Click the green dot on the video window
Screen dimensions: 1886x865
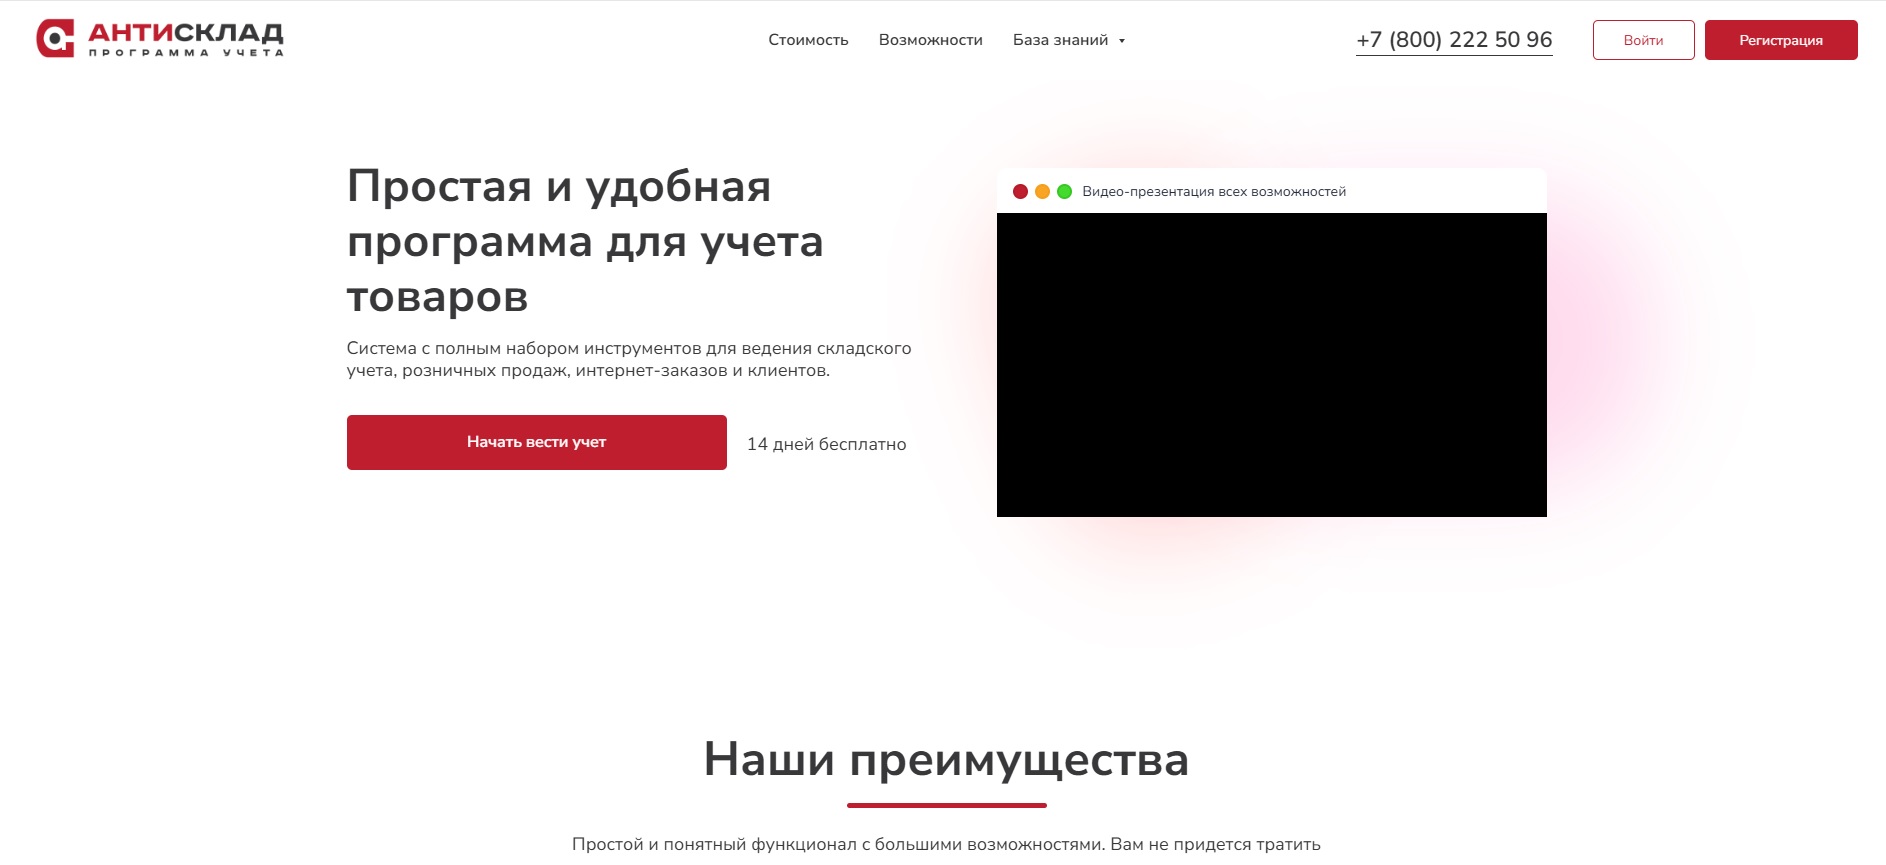1064,191
